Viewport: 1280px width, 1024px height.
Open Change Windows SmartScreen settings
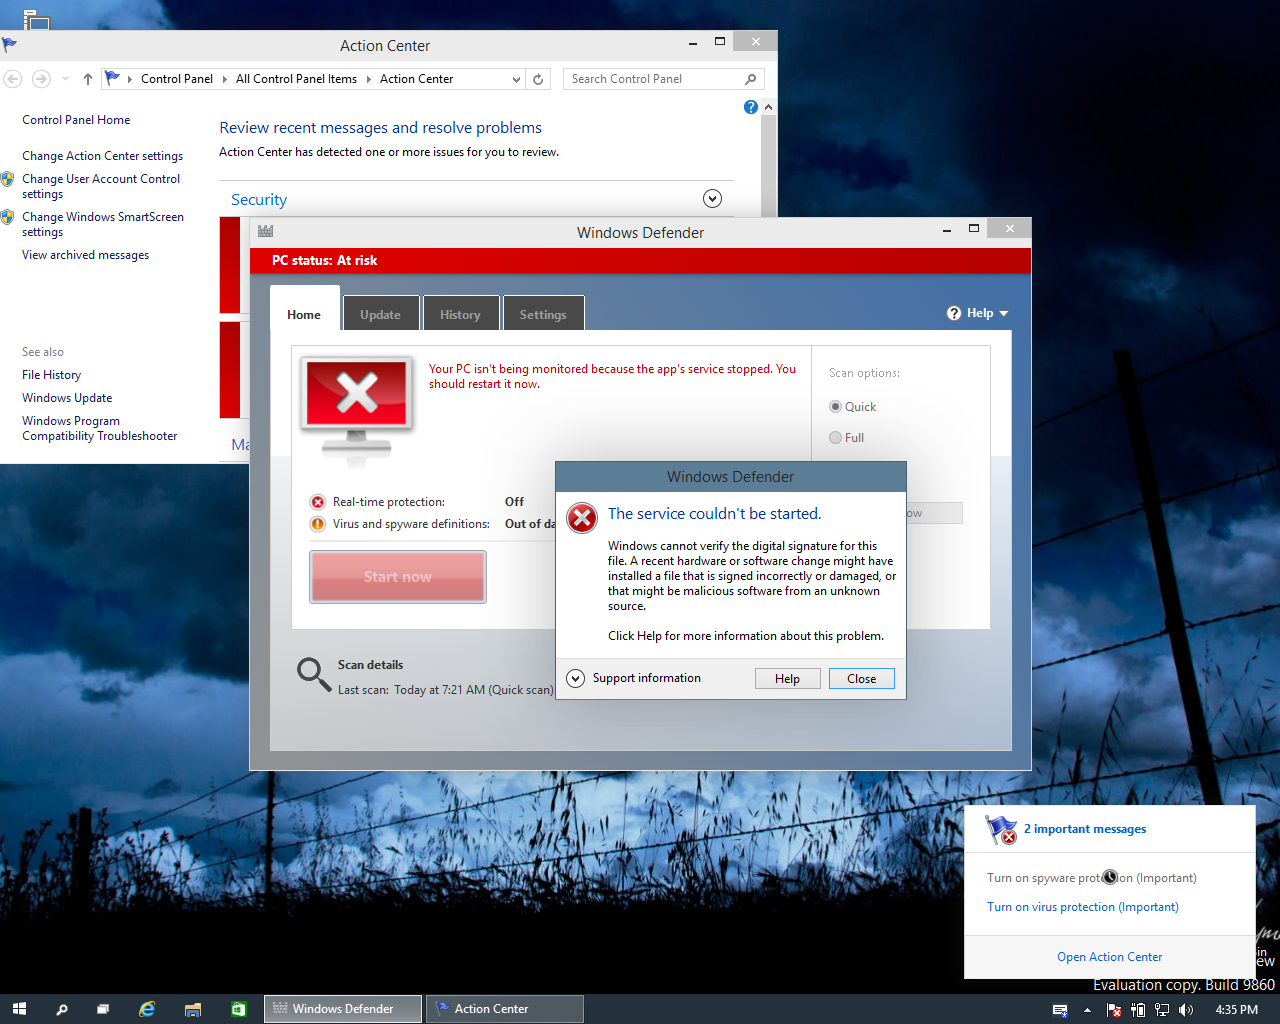click(x=103, y=224)
